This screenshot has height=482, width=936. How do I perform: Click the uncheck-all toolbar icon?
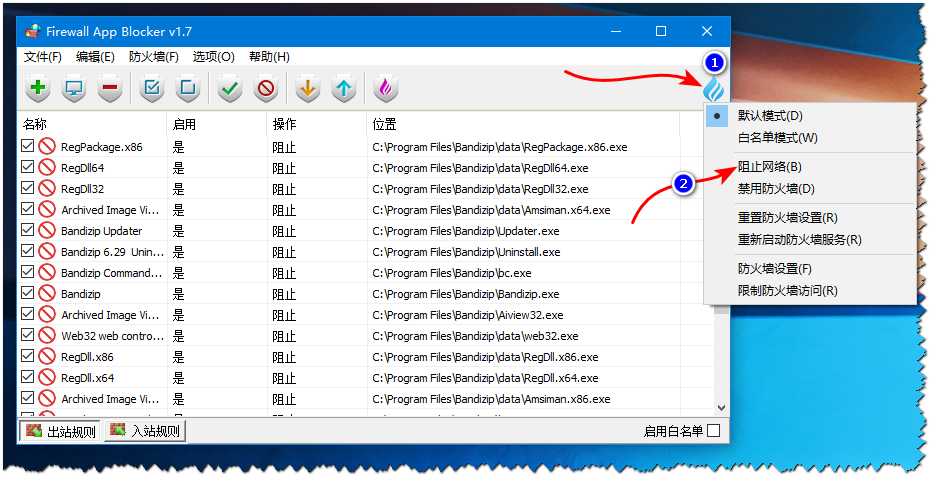point(188,88)
